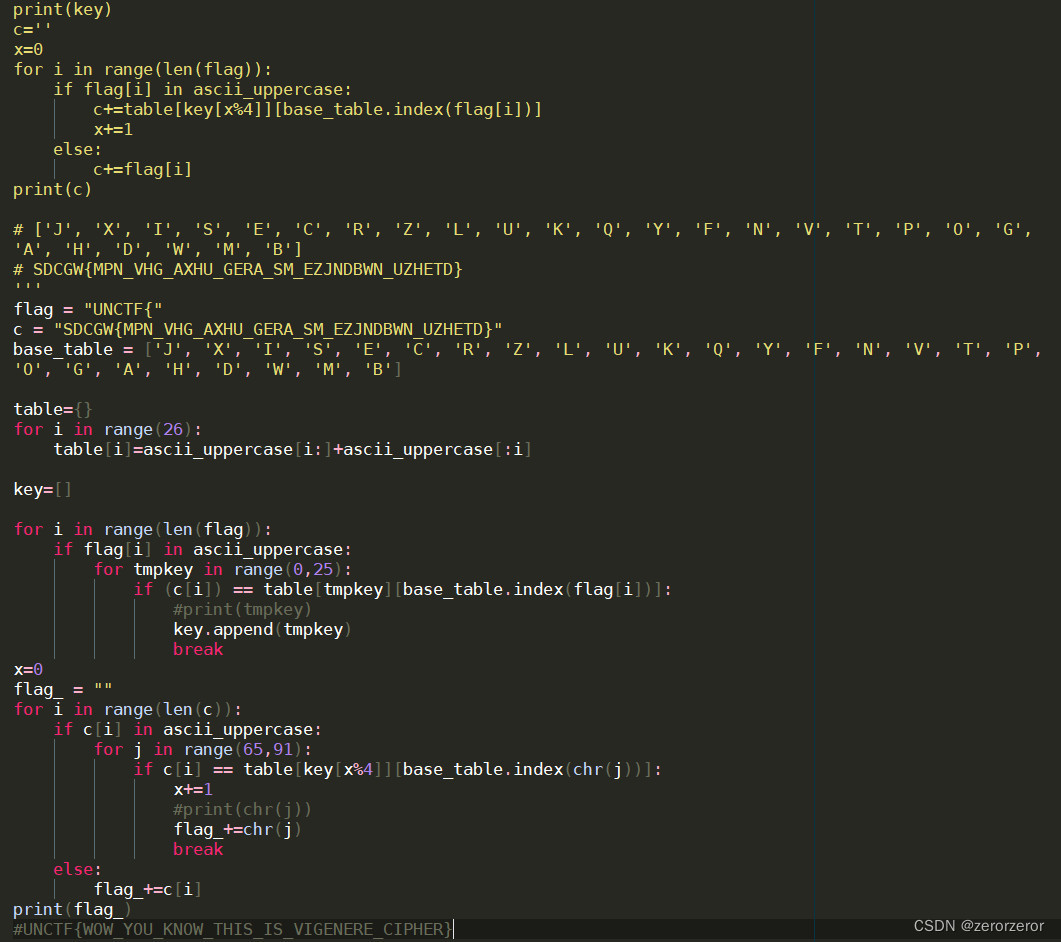Click 'key.append(tmpkey)' line
The image size is (1061, 942).
263,629
